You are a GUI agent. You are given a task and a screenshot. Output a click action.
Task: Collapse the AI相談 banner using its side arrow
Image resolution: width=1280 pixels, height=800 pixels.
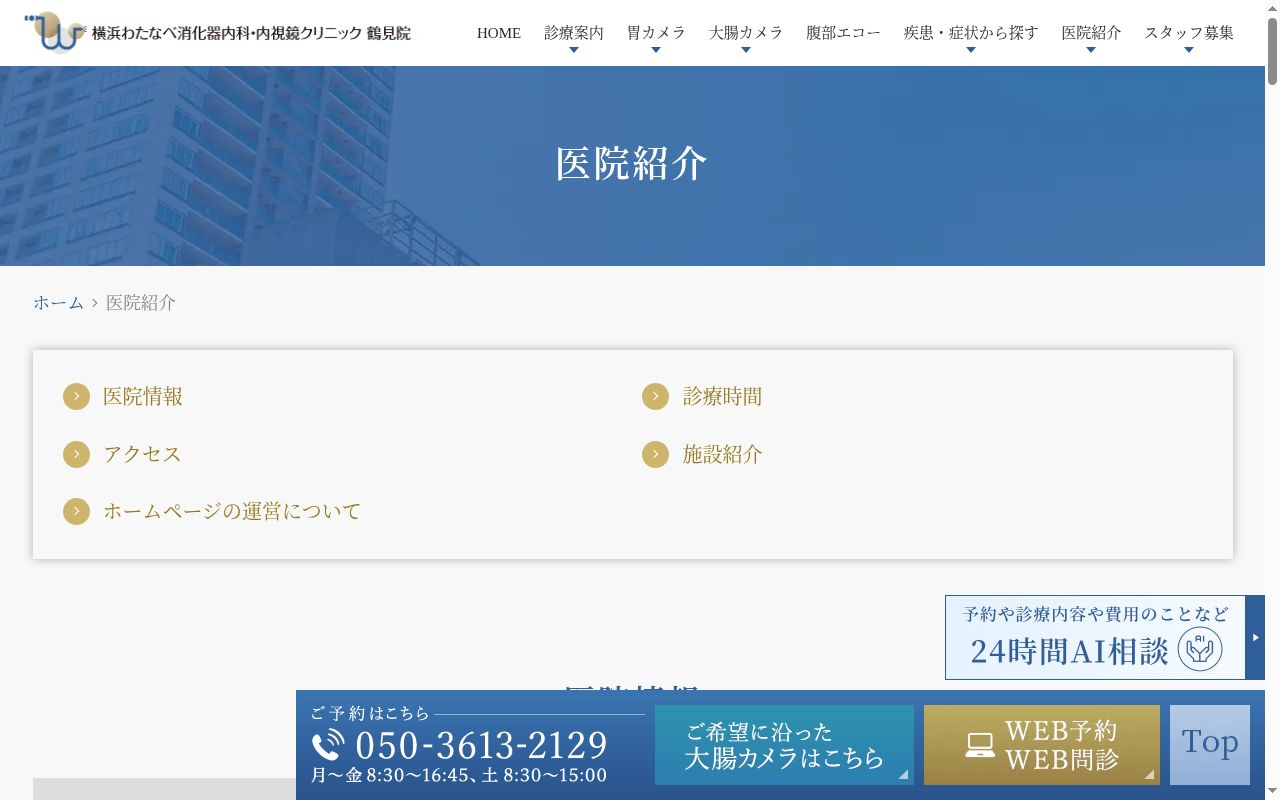pyautogui.click(x=1255, y=637)
